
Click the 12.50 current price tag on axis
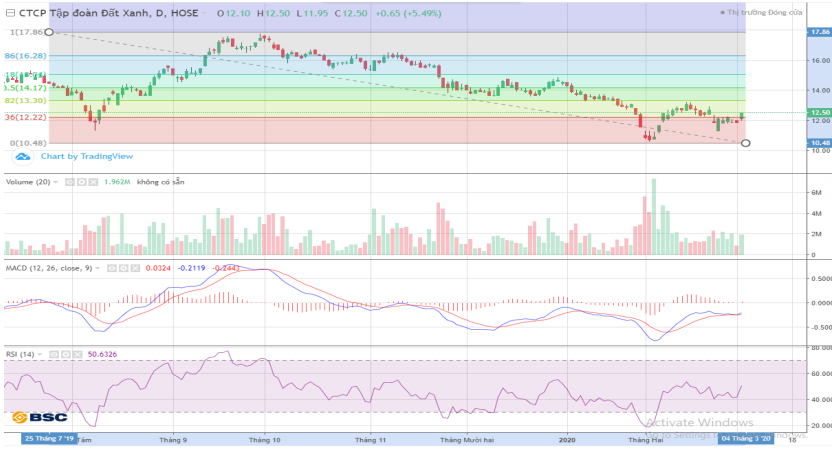point(820,112)
